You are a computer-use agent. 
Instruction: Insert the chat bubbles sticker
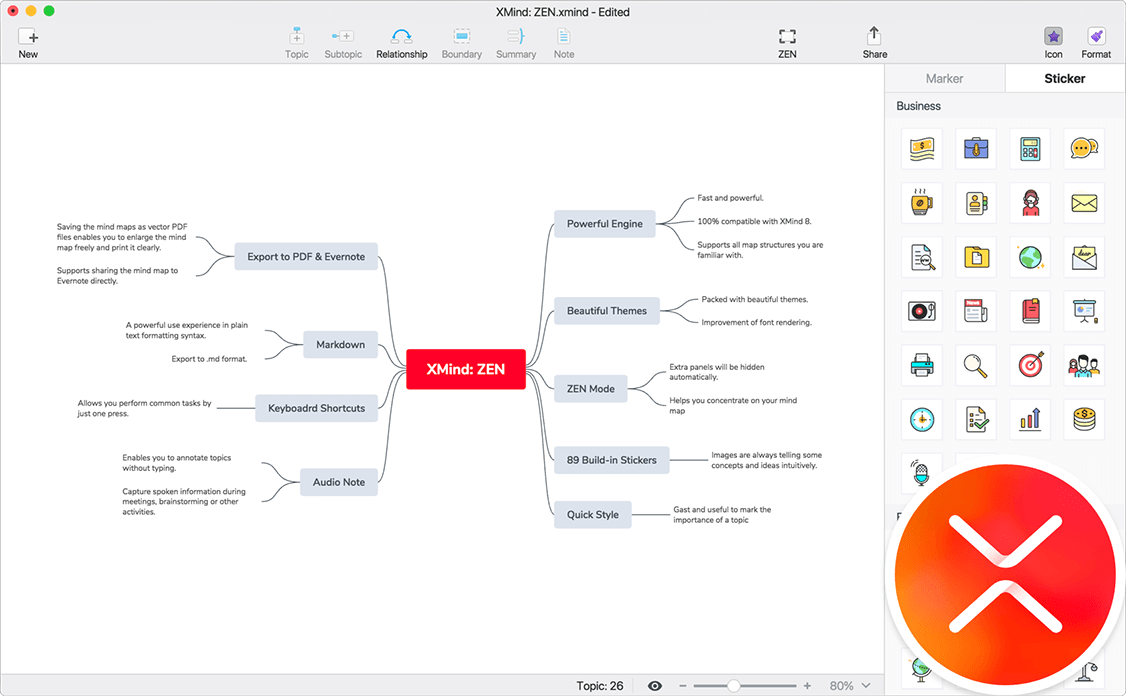pyautogui.click(x=1084, y=149)
